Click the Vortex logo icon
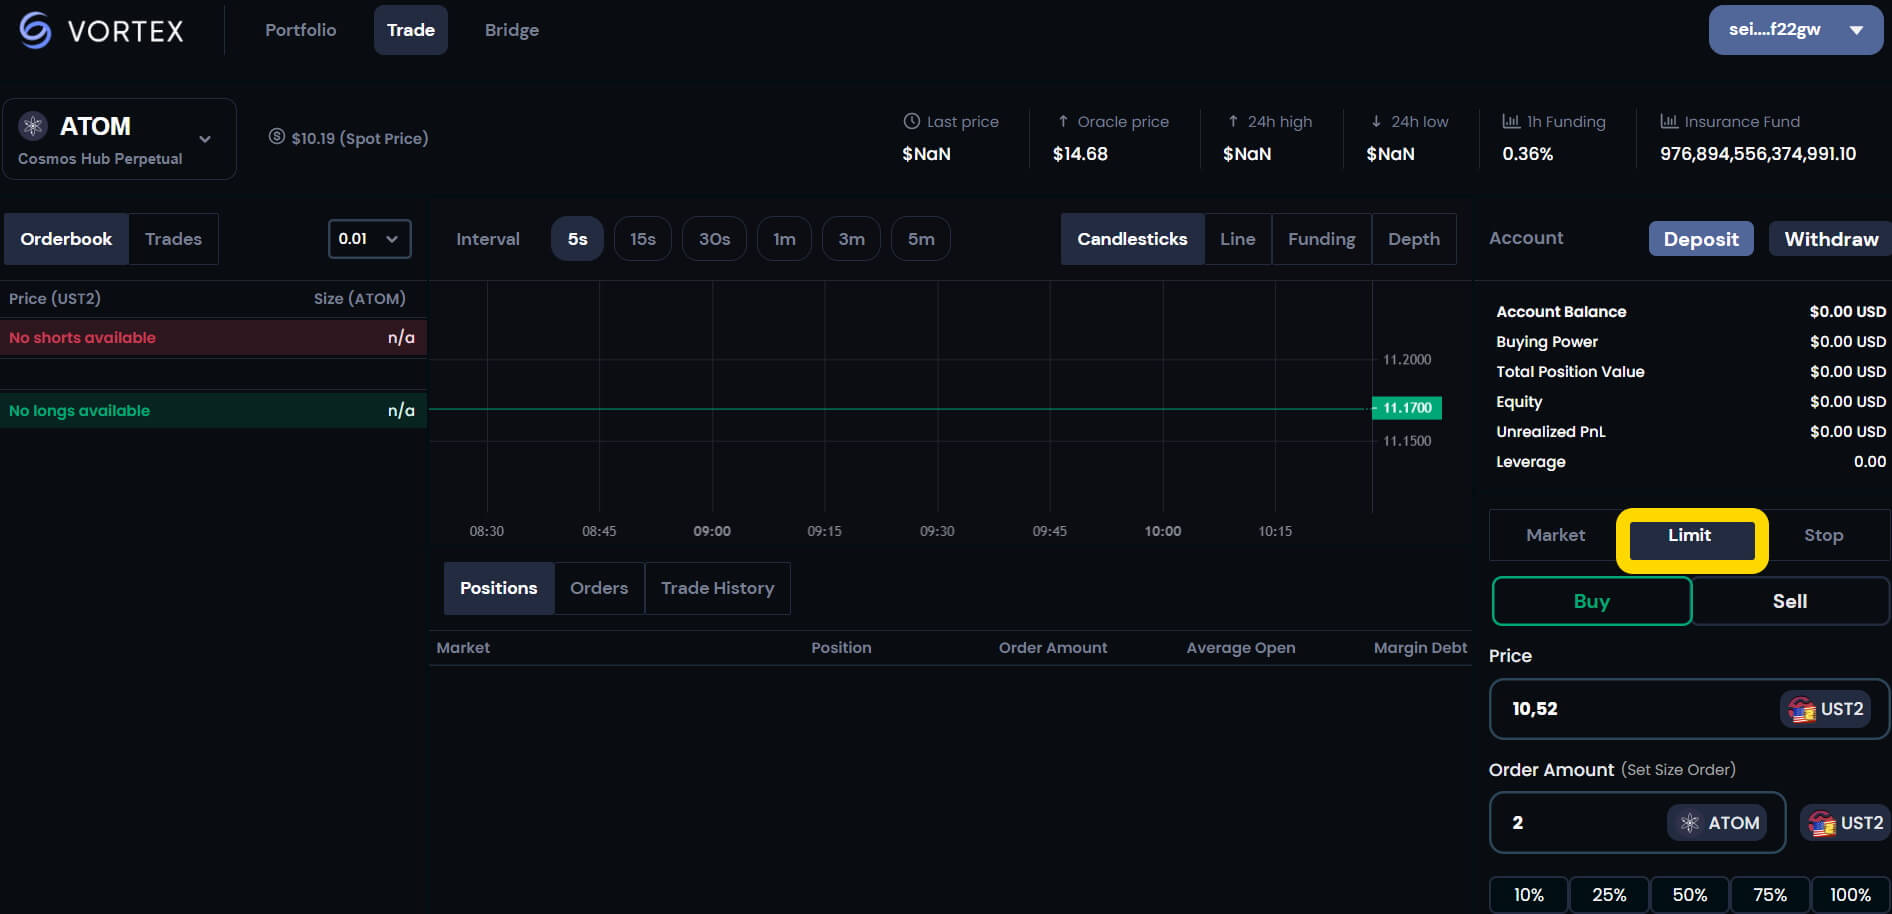 tap(35, 30)
